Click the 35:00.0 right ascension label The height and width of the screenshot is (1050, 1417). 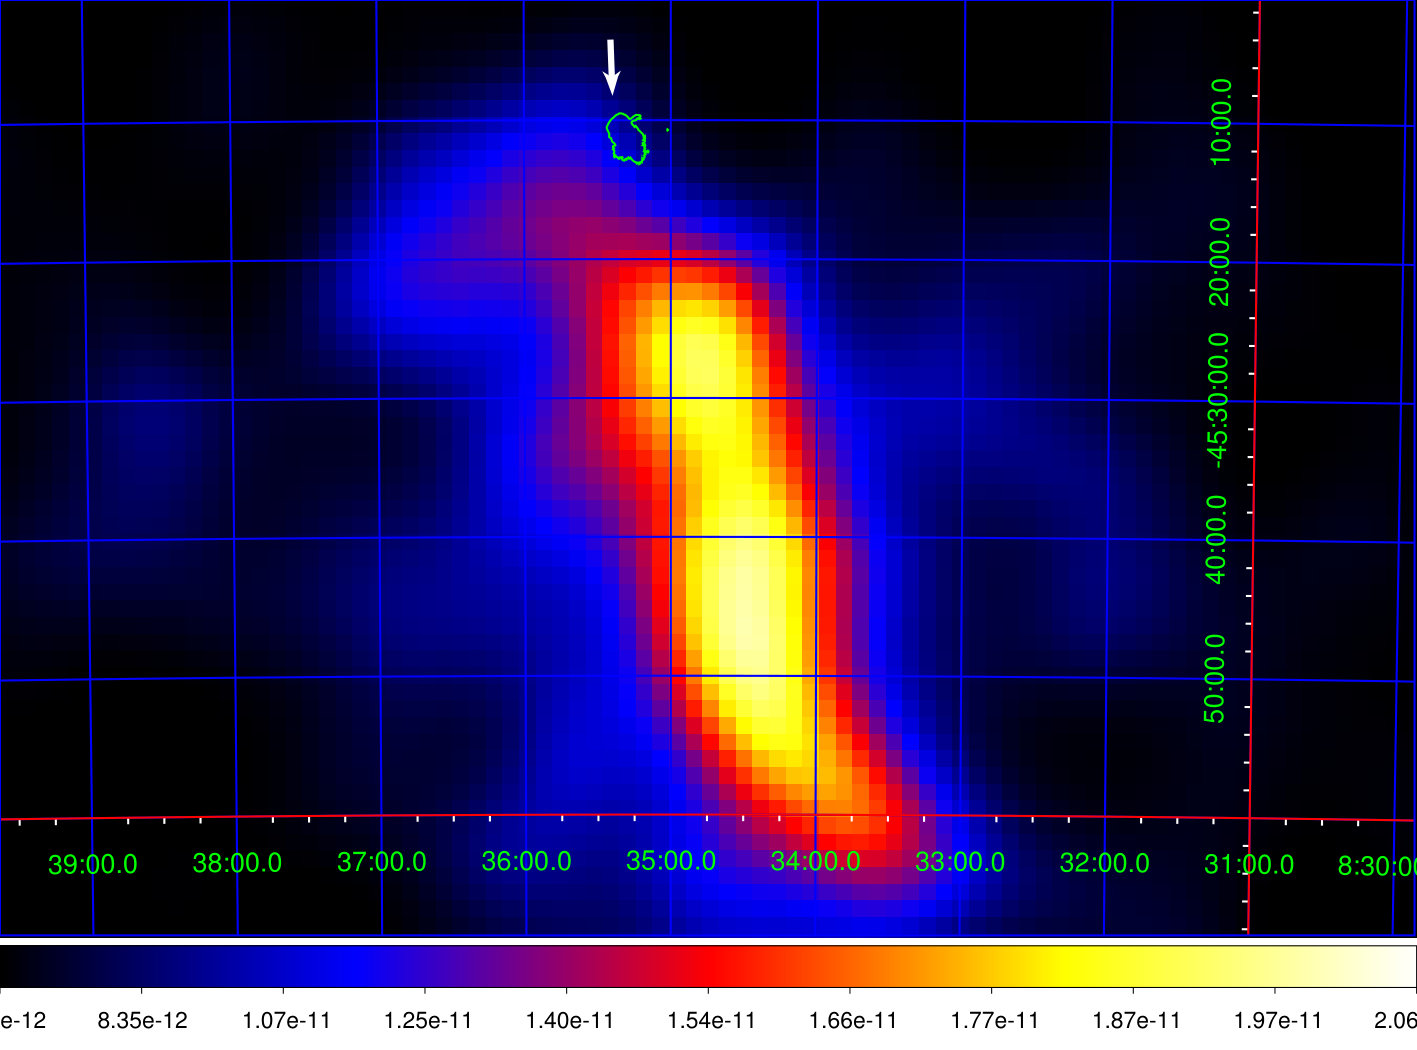point(671,861)
